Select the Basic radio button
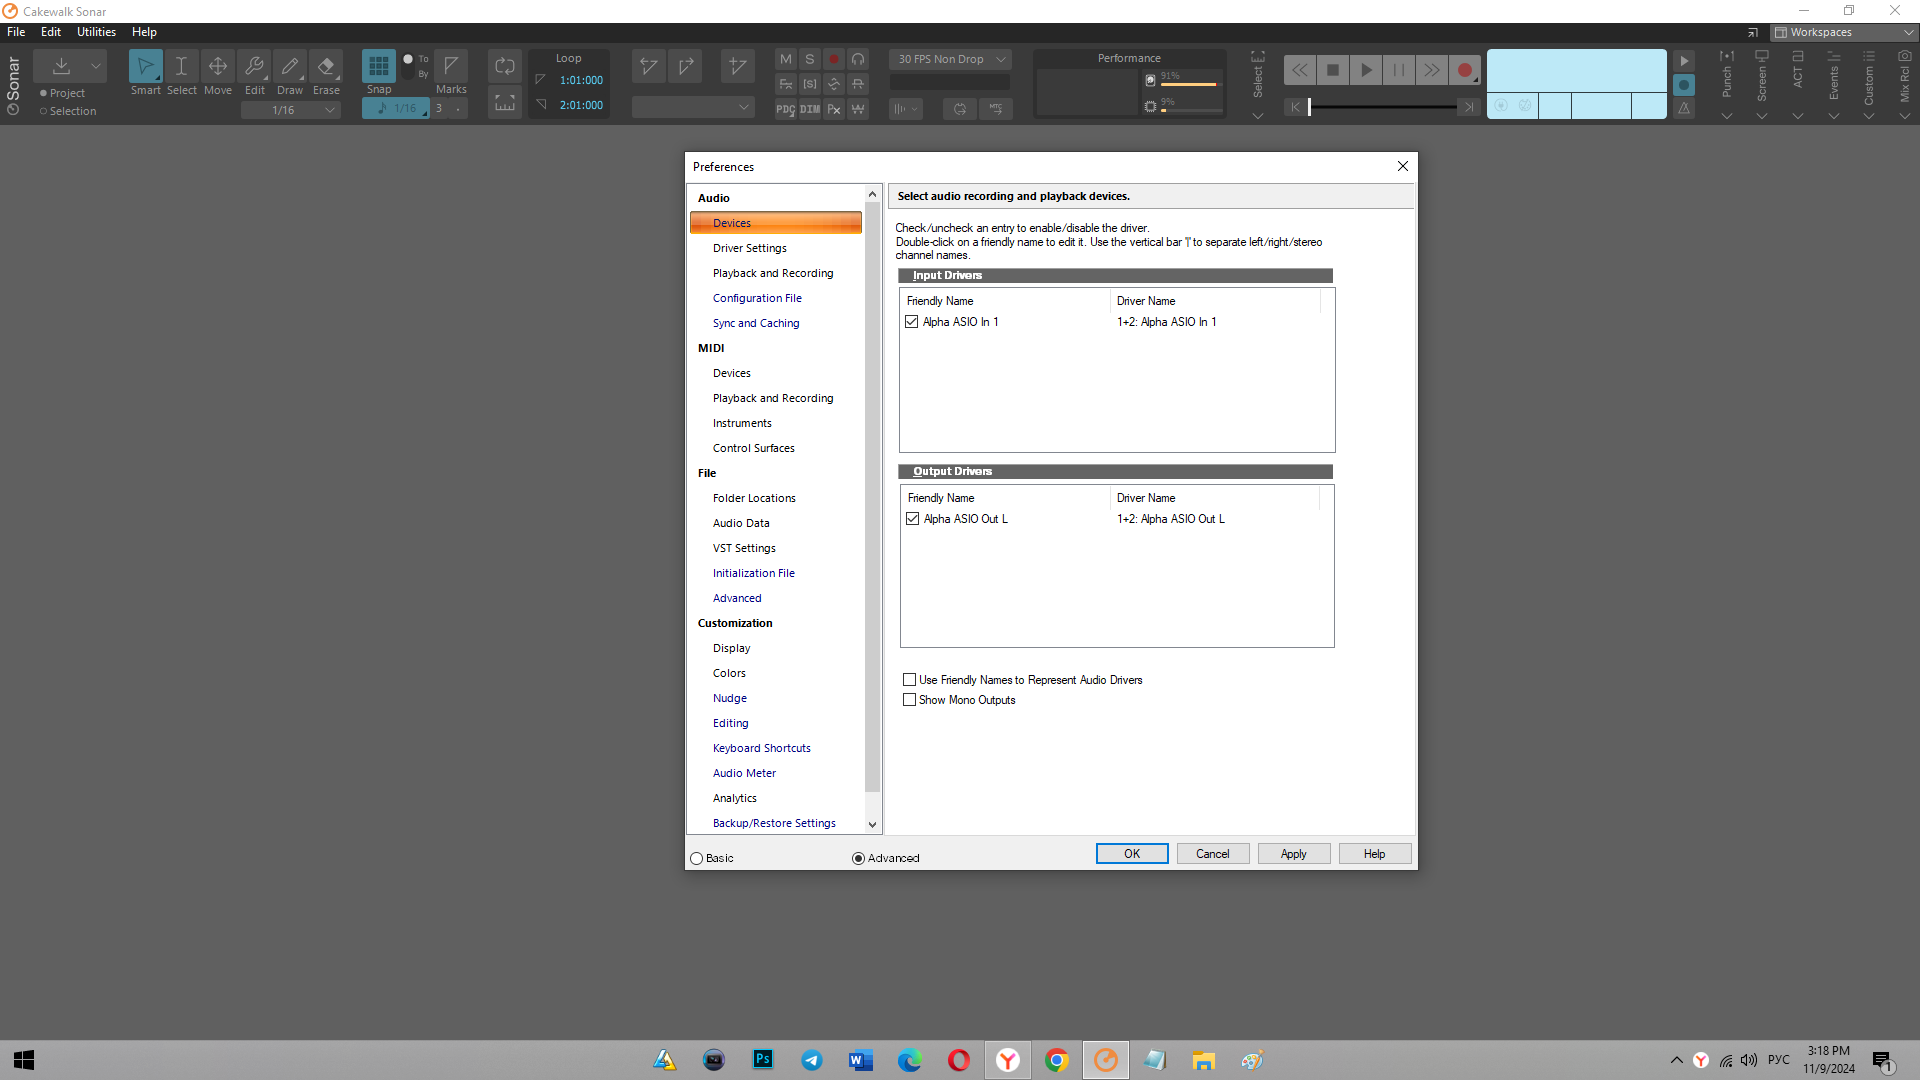 point(697,858)
